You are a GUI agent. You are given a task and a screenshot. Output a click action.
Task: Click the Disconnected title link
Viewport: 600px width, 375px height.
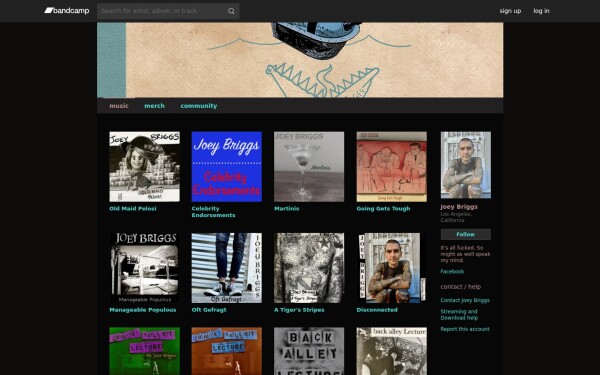click(377, 310)
